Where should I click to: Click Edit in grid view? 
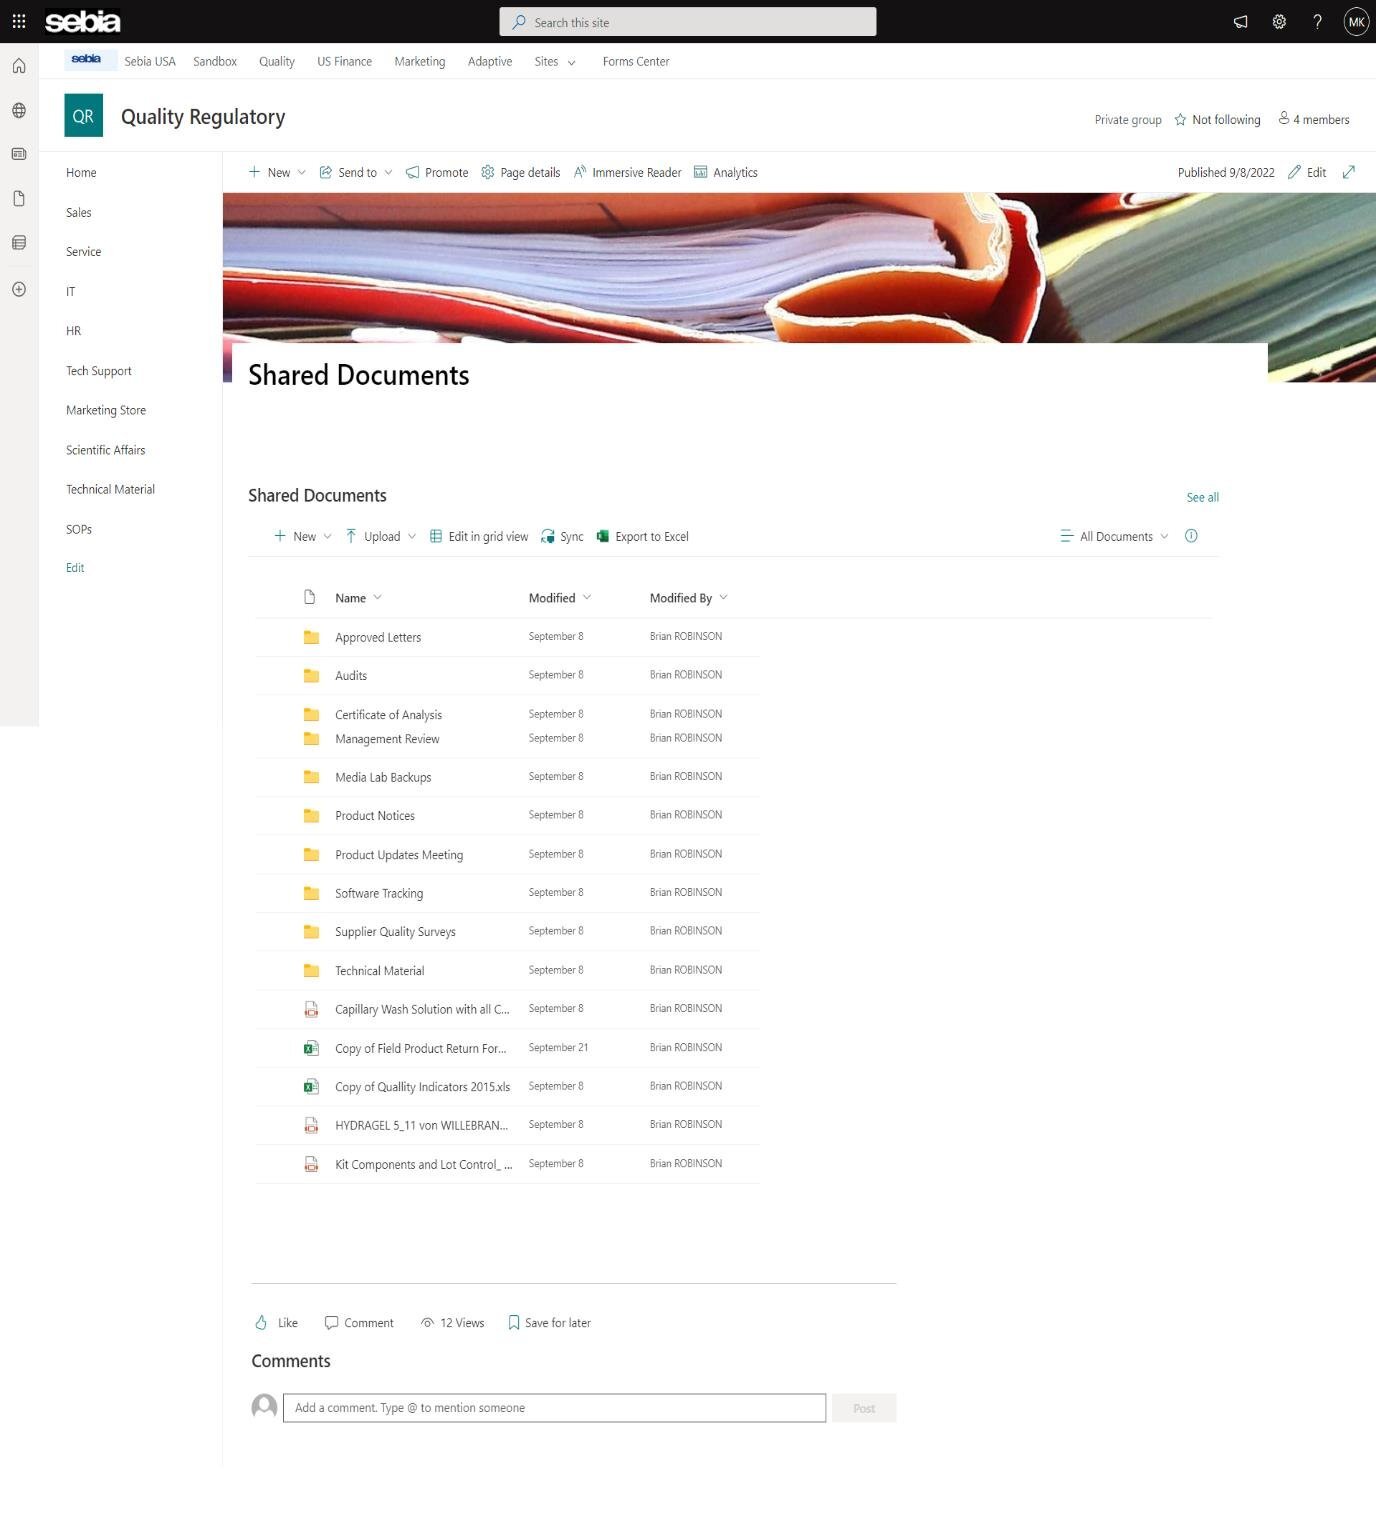[x=479, y=537]
